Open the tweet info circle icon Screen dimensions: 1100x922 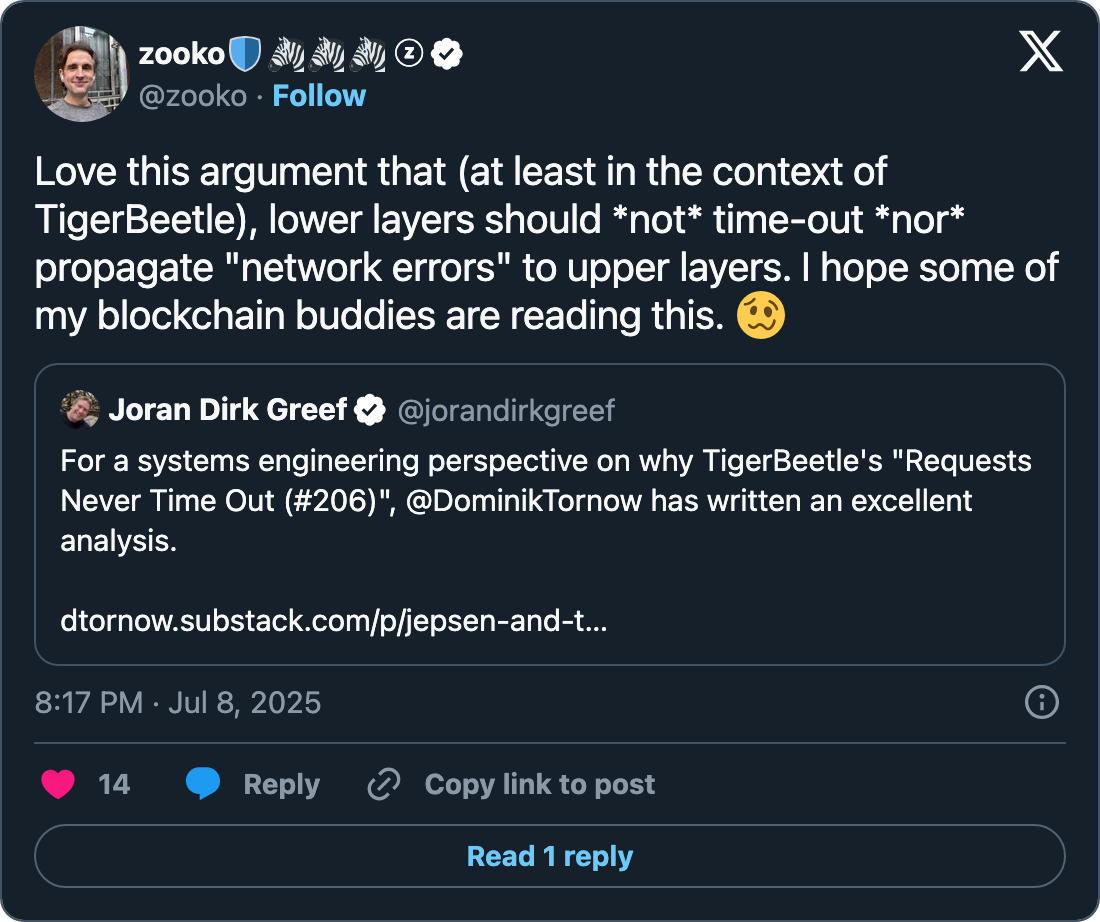click(x=1042, y=702)
